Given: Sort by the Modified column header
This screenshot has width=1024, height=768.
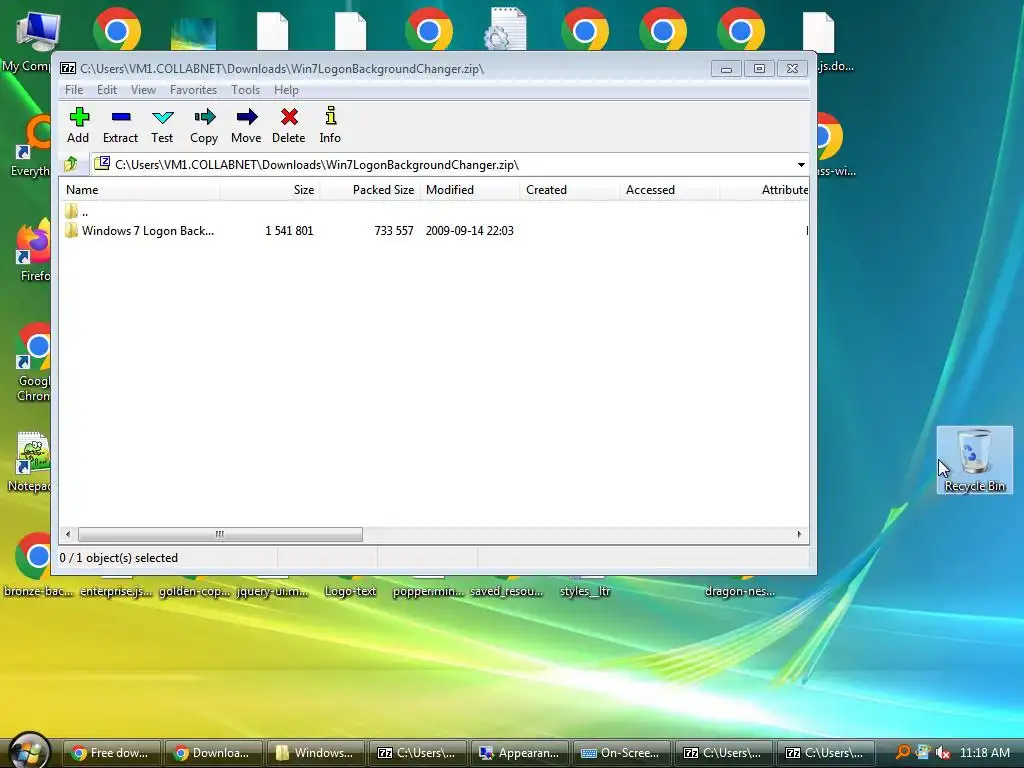Looking at the screenshot, I should [470, 190].
